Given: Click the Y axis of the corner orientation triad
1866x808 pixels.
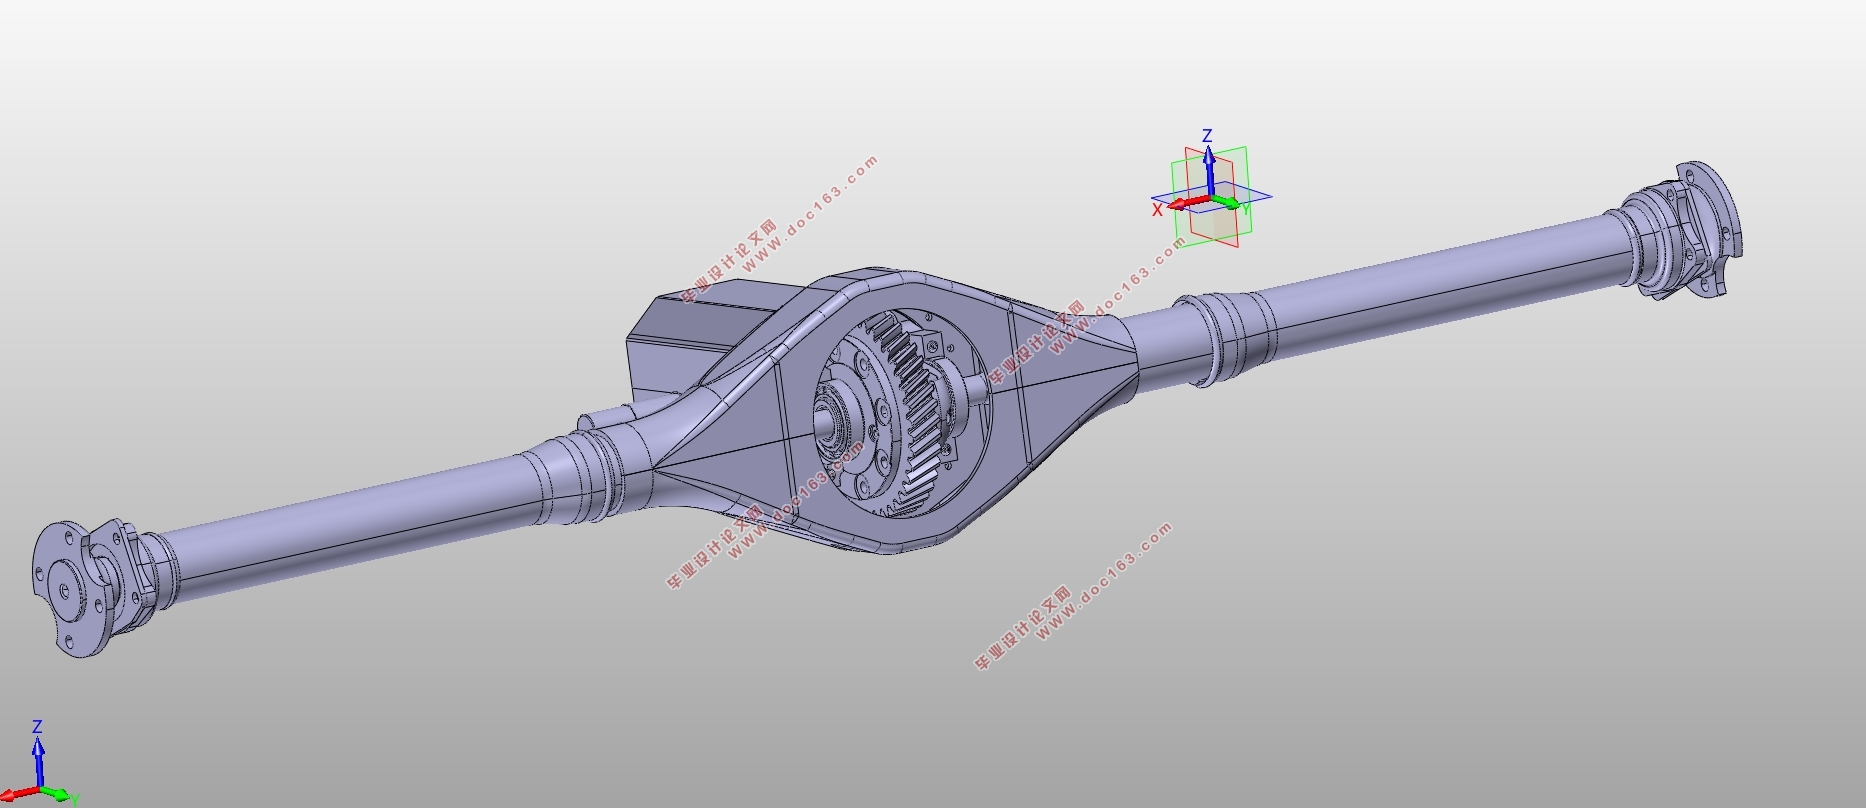Looking at the screenshot, I should [56, 794].
